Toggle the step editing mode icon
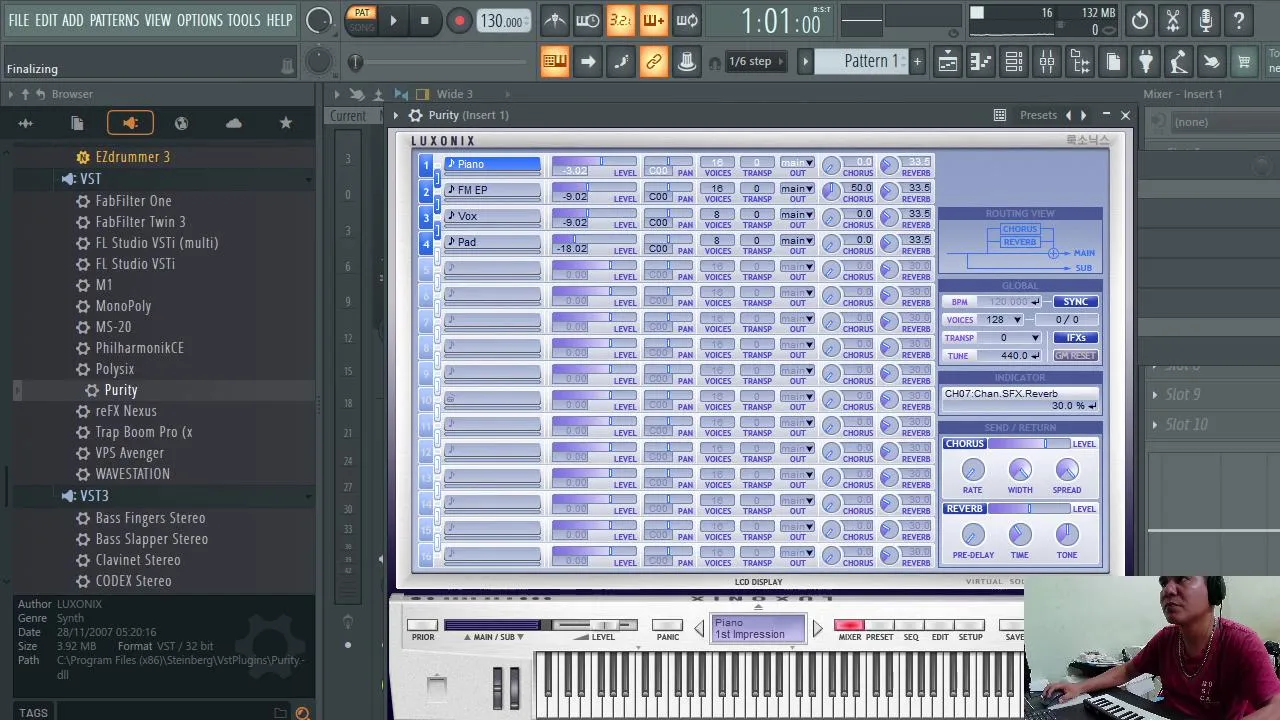Screen dimensions: 1280x720 621,62
